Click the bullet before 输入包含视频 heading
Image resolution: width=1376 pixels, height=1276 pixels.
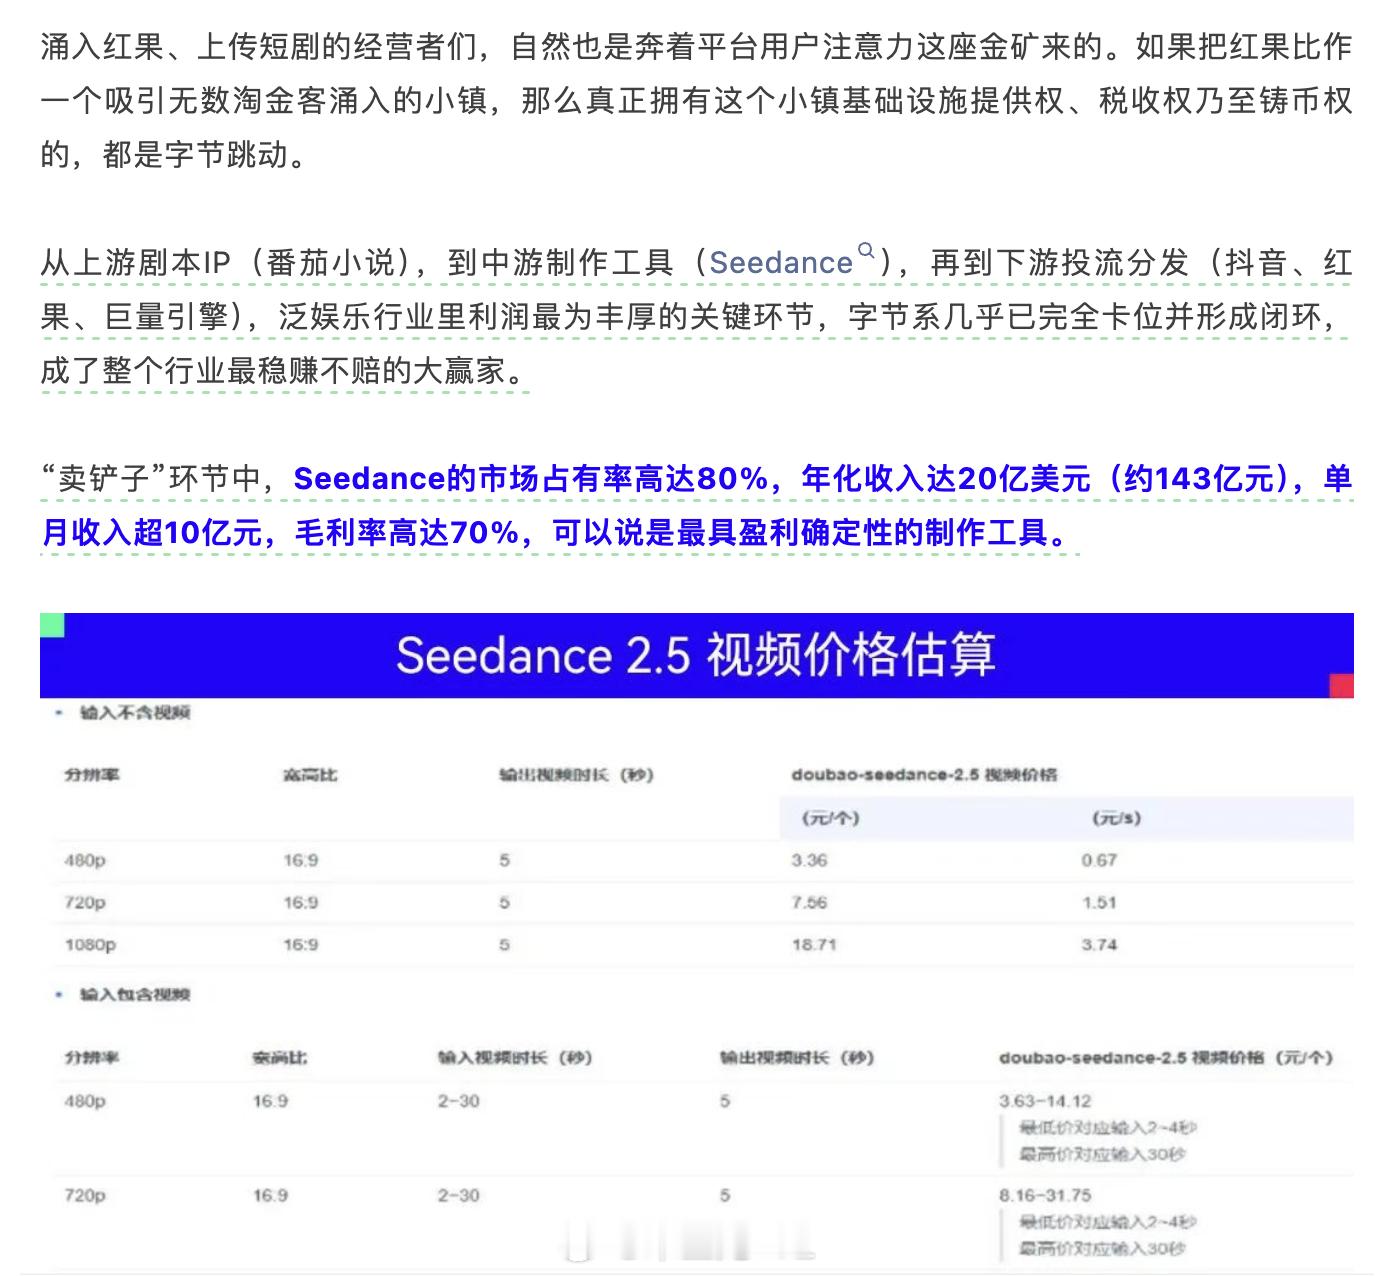point(60,995)
